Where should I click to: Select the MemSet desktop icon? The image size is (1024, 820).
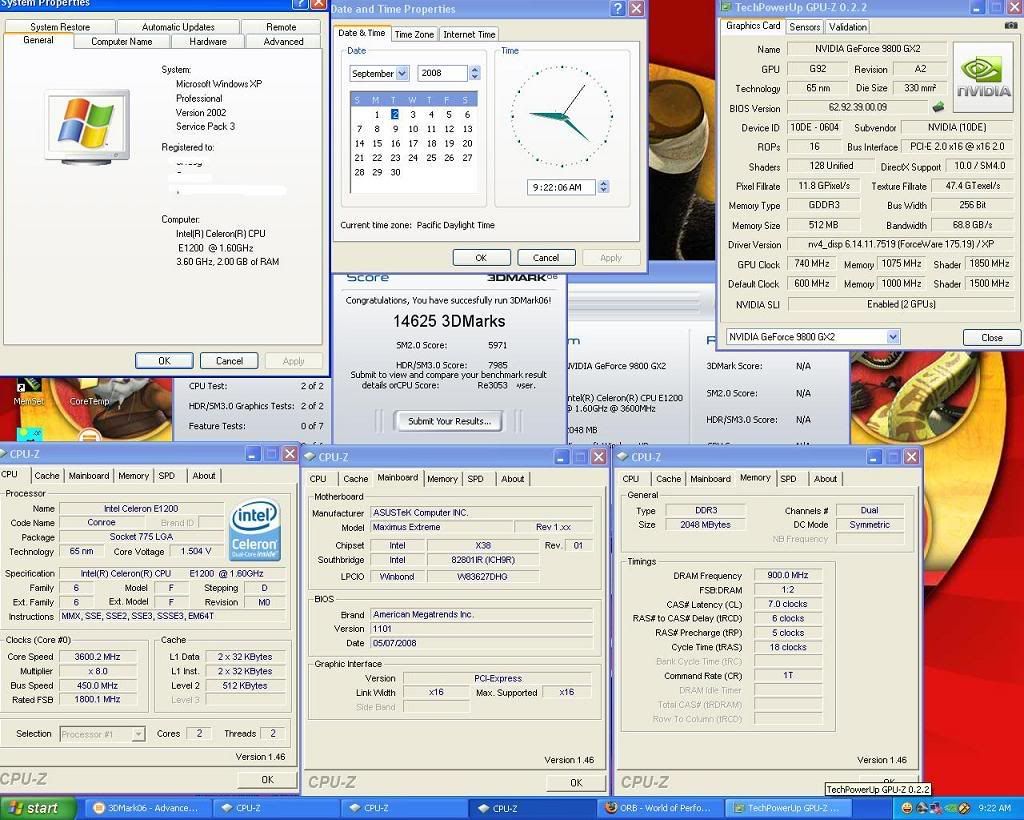coord(29,392)
